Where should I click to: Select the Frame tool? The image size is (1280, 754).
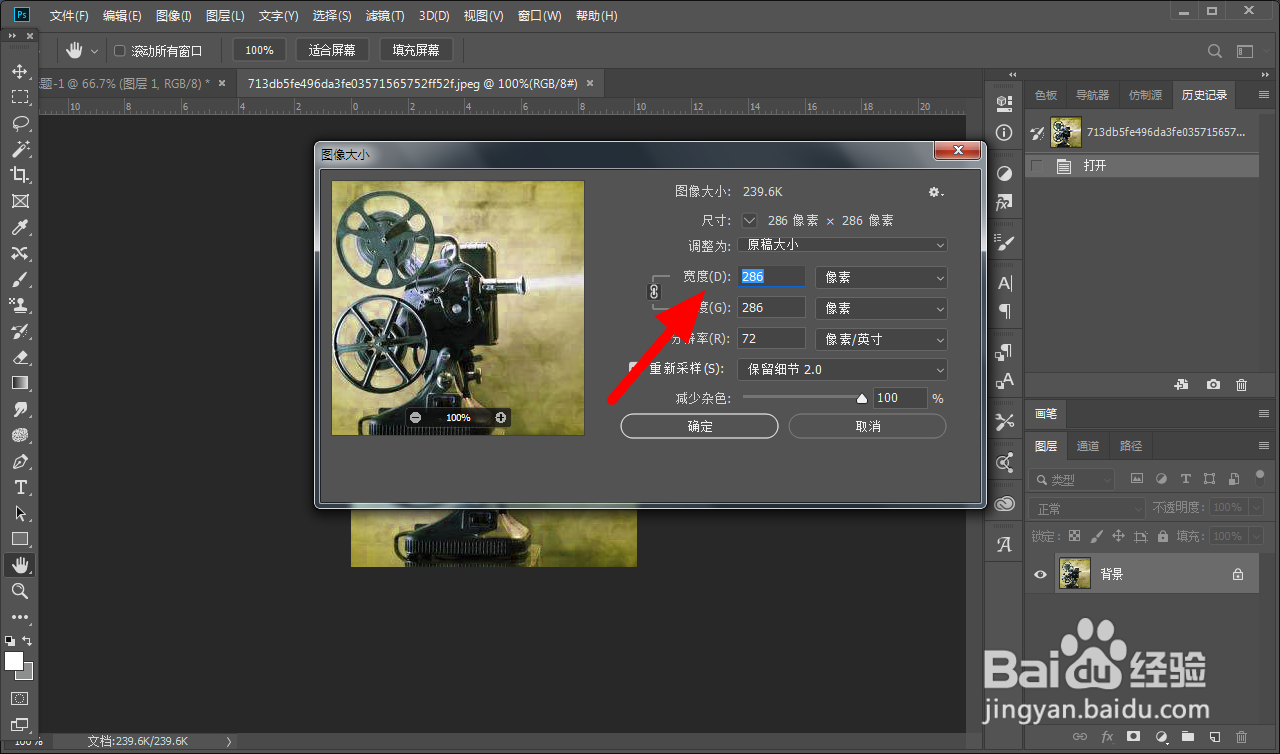[19, 201]
